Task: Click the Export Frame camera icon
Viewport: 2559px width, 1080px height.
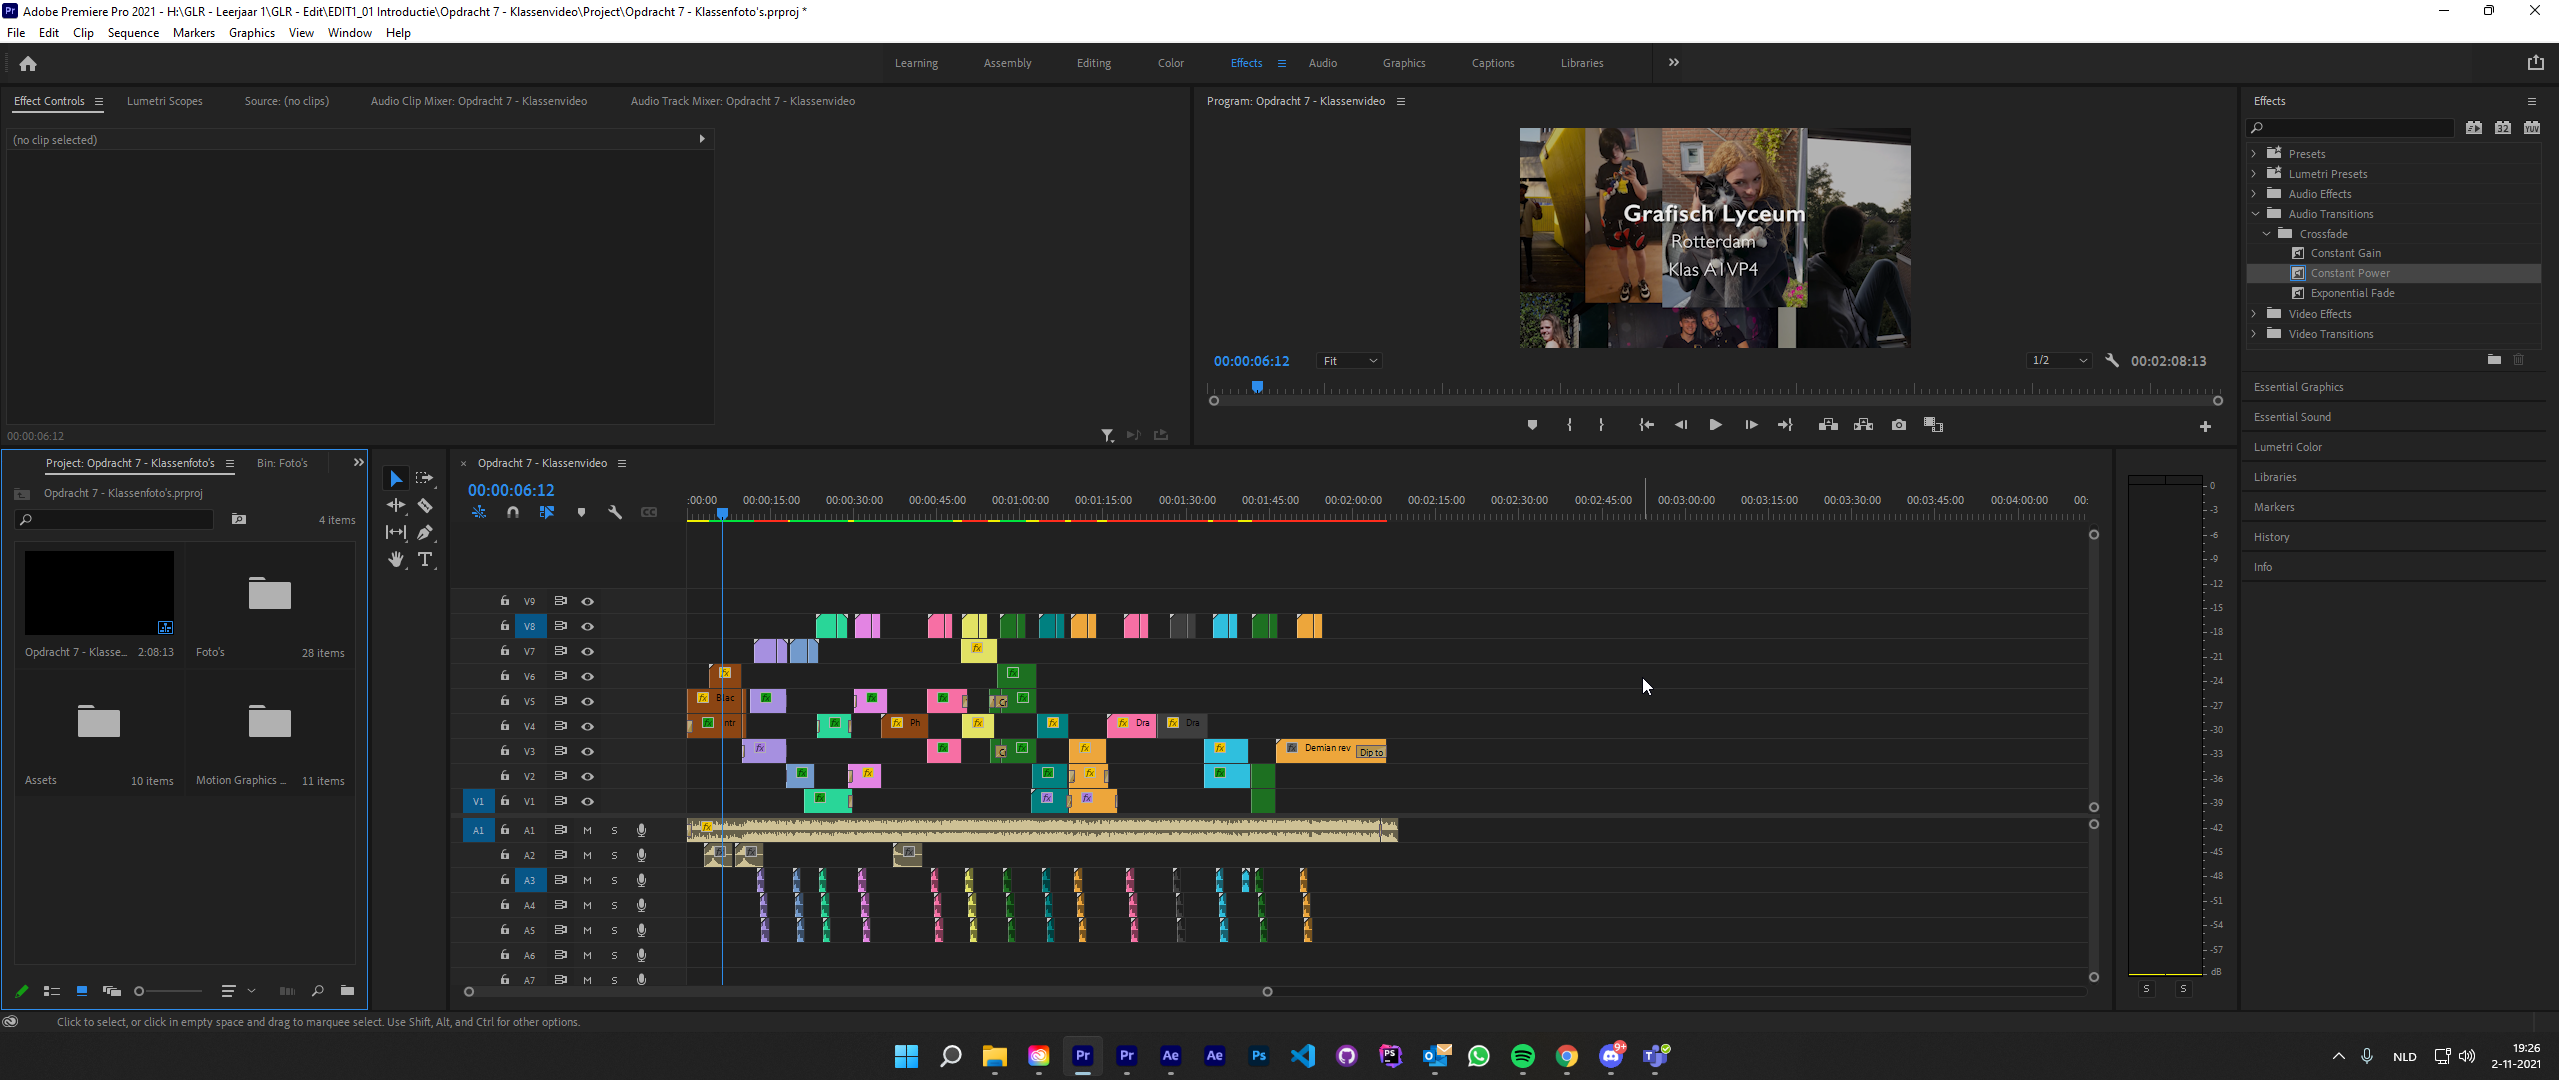Action: pyautogui.click(x=1898, y=425)
